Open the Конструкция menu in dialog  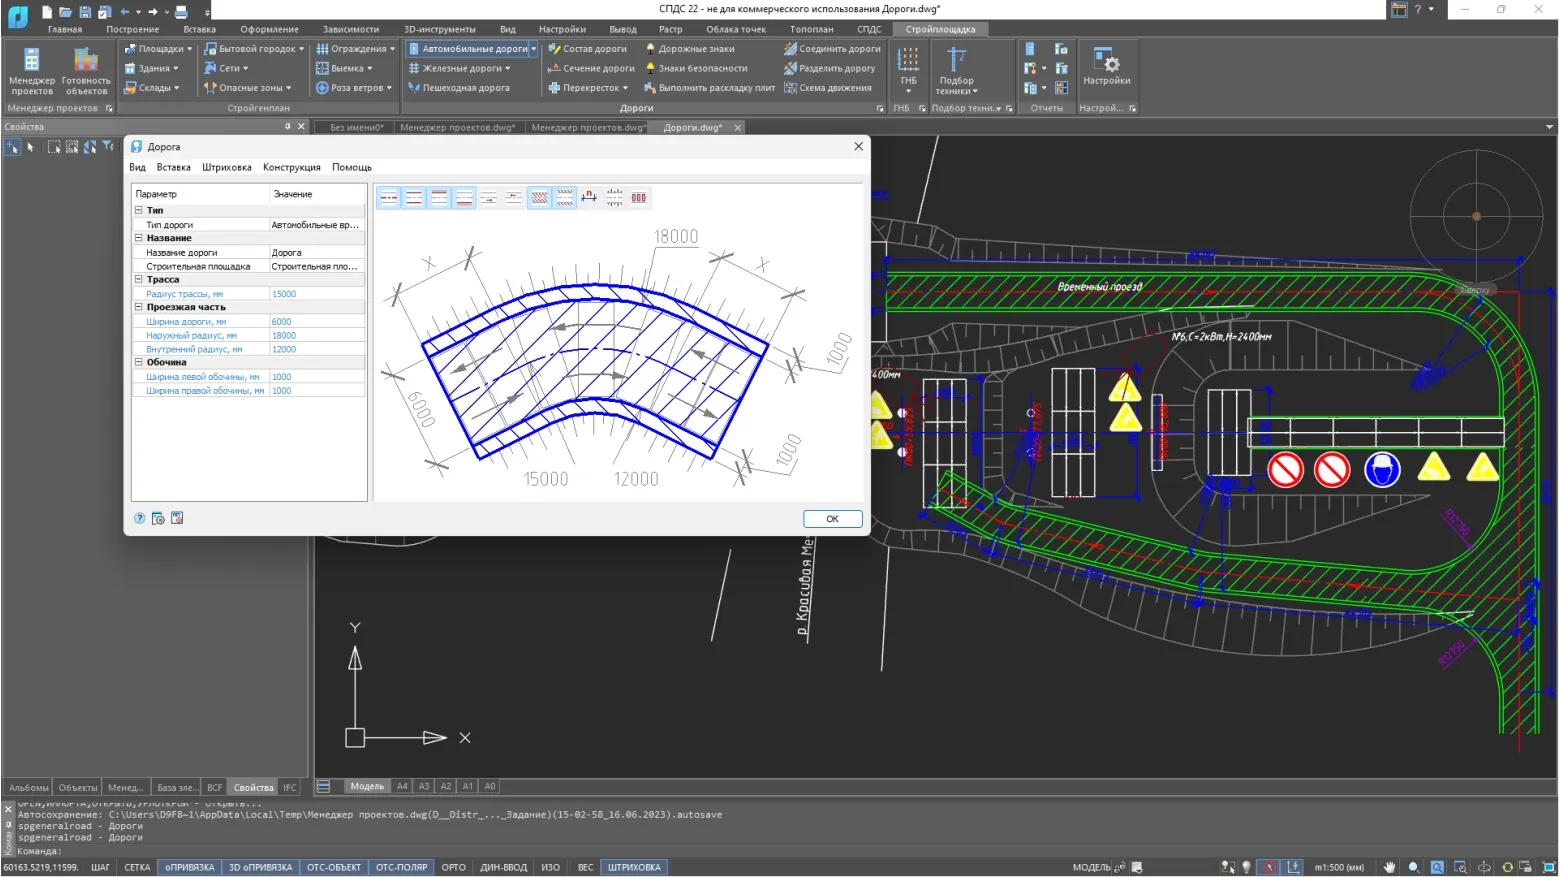(x=291, y=167)
